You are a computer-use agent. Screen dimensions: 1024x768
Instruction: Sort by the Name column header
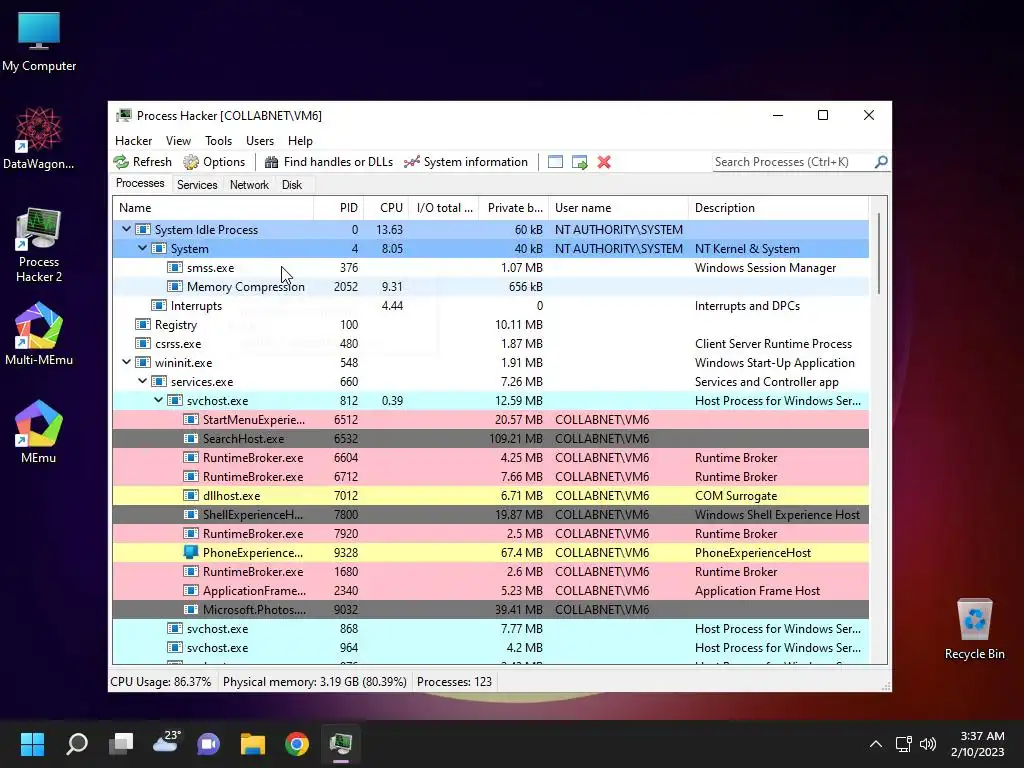(x=213, y=208)
